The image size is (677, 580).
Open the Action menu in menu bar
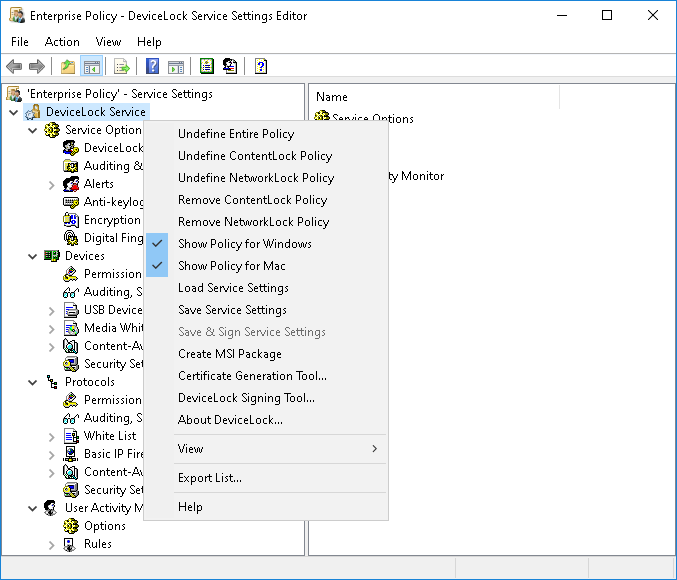(x=62, y=42)
